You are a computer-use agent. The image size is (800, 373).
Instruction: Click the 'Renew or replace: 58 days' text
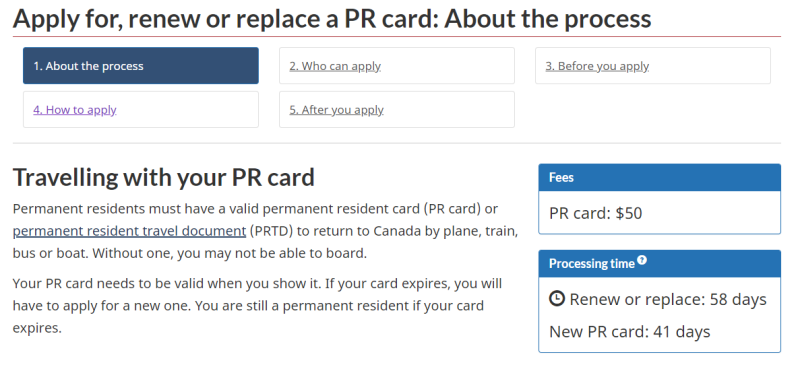click(x=668, y=300)
